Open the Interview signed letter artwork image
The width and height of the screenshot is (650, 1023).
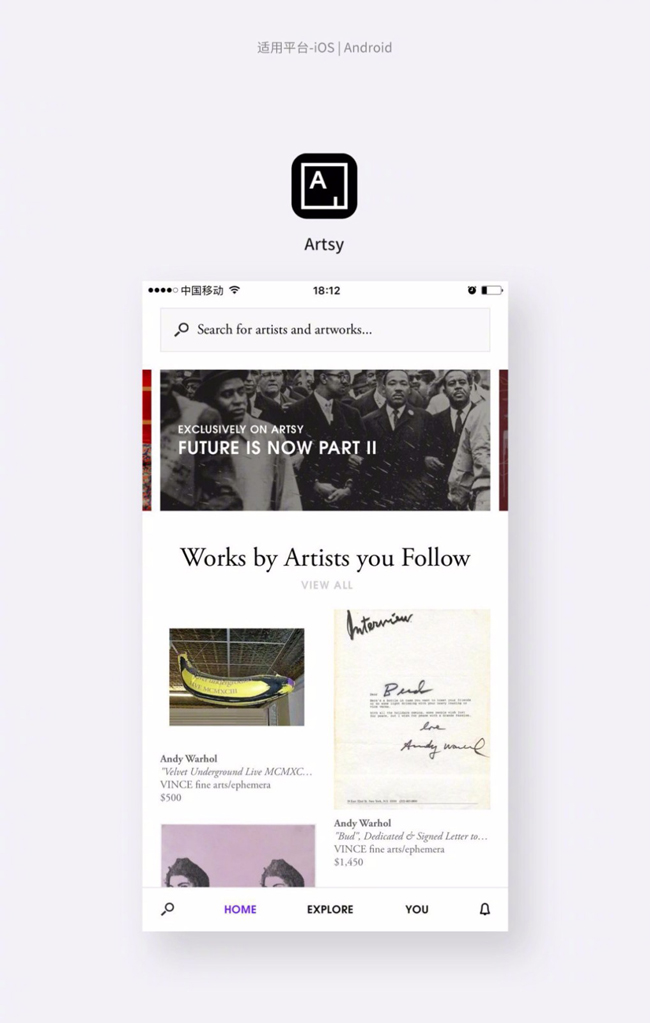tap(412, 709)
